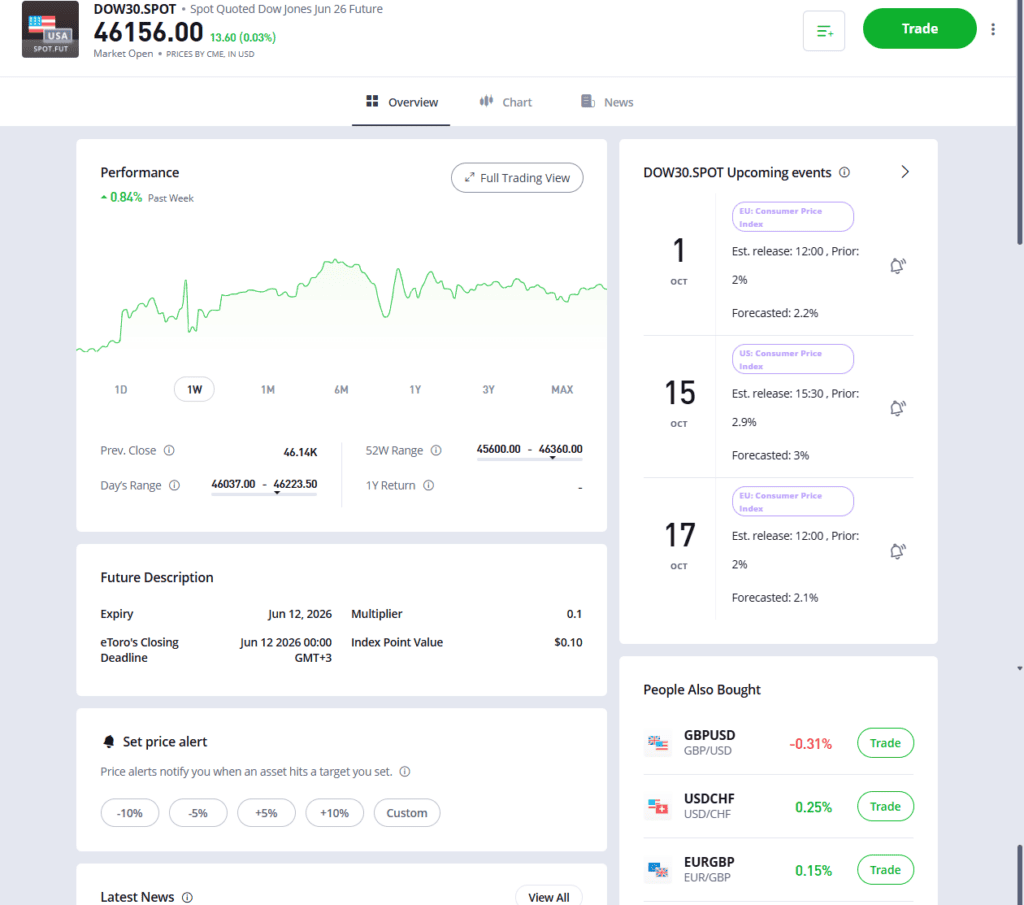Set a +10% price alert
The height and width of the screenshot is (905, 1024).
[334, 813]
